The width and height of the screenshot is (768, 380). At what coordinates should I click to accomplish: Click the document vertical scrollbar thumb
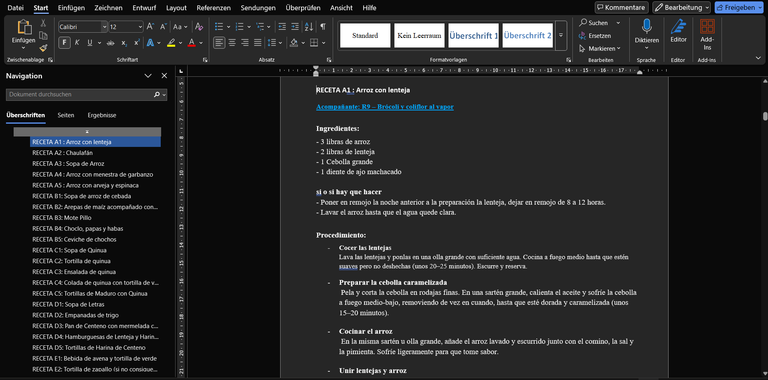tap(765, 116)
